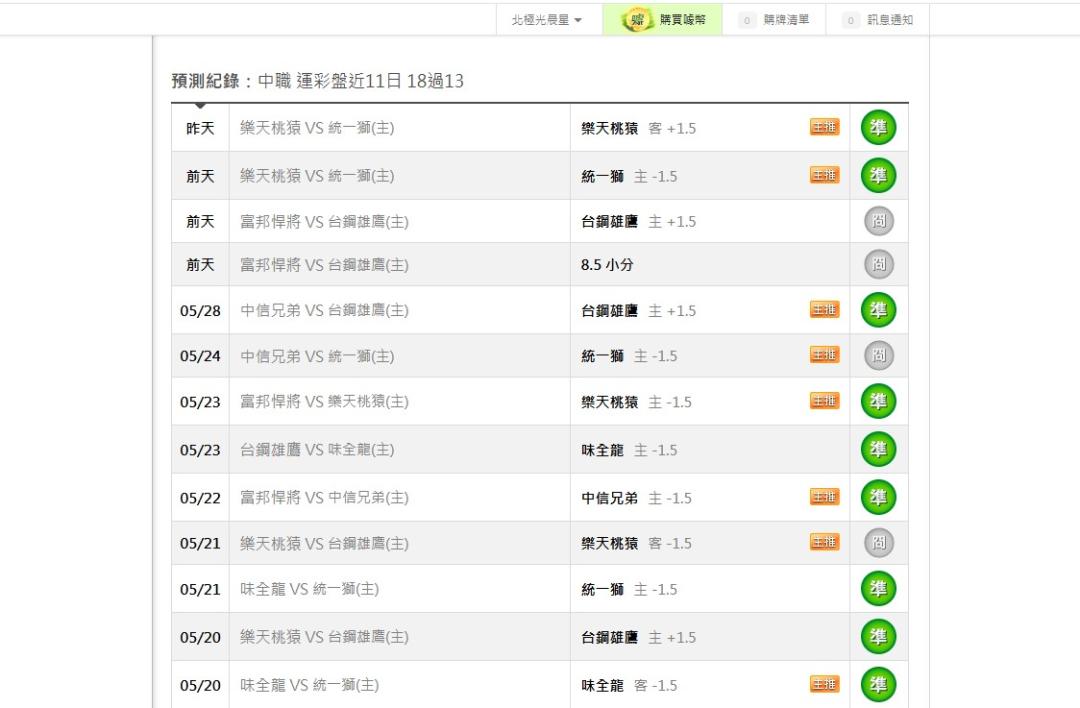Click 準 icon for 05/23 富邦悍將 VS 樂天桃猿
This screenshot has width=1080, height=708.
[x=878, y=401]
